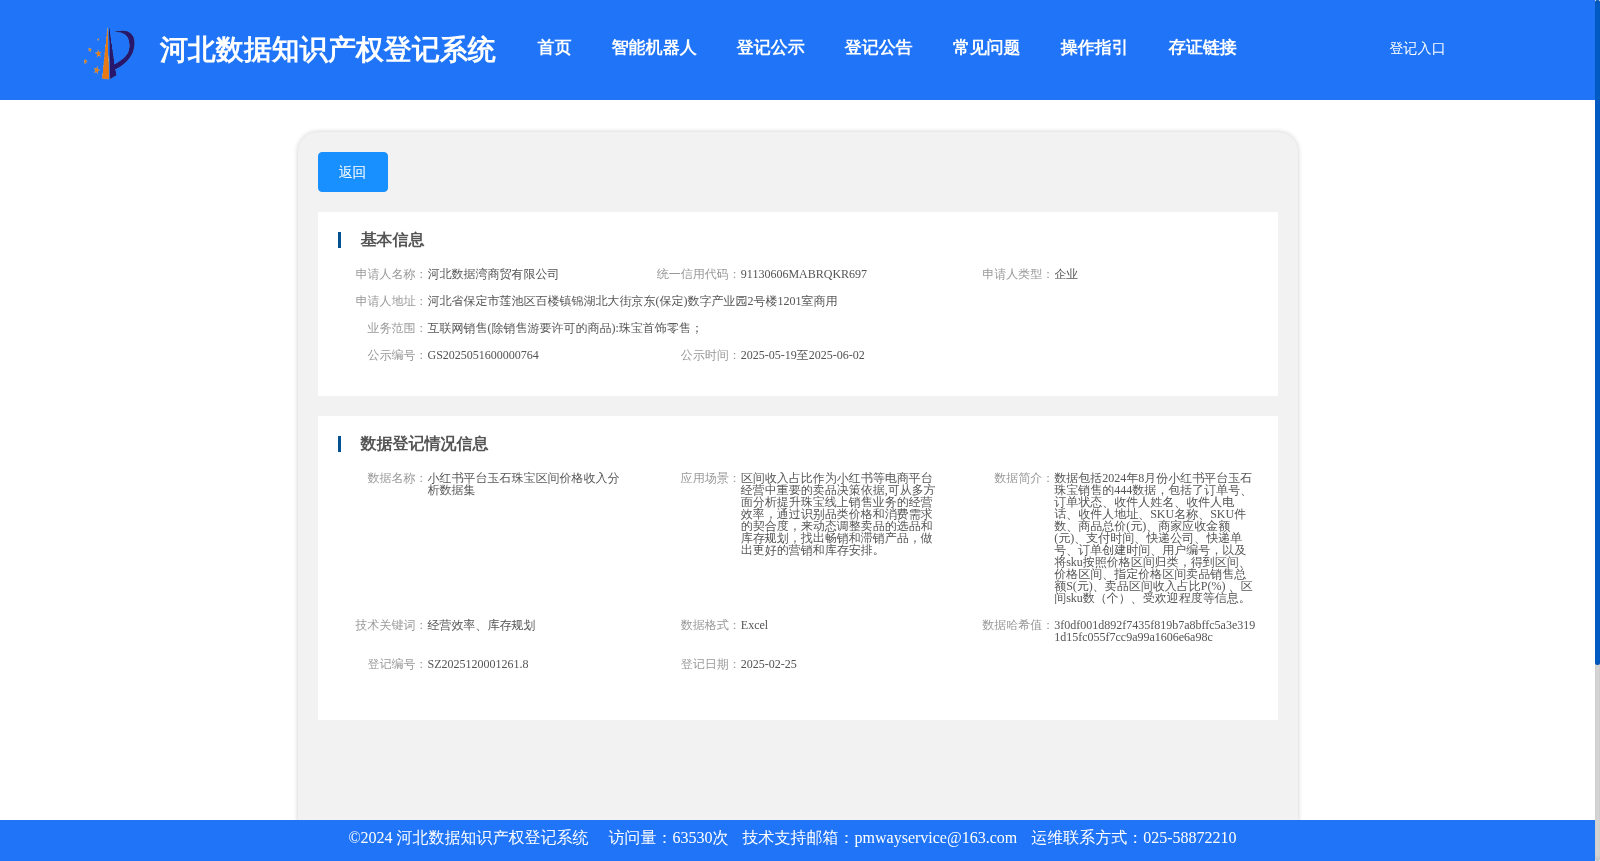Select the data hash value
The width and height of the screenshot is (1600, 861).
(x=1154, y=631)
